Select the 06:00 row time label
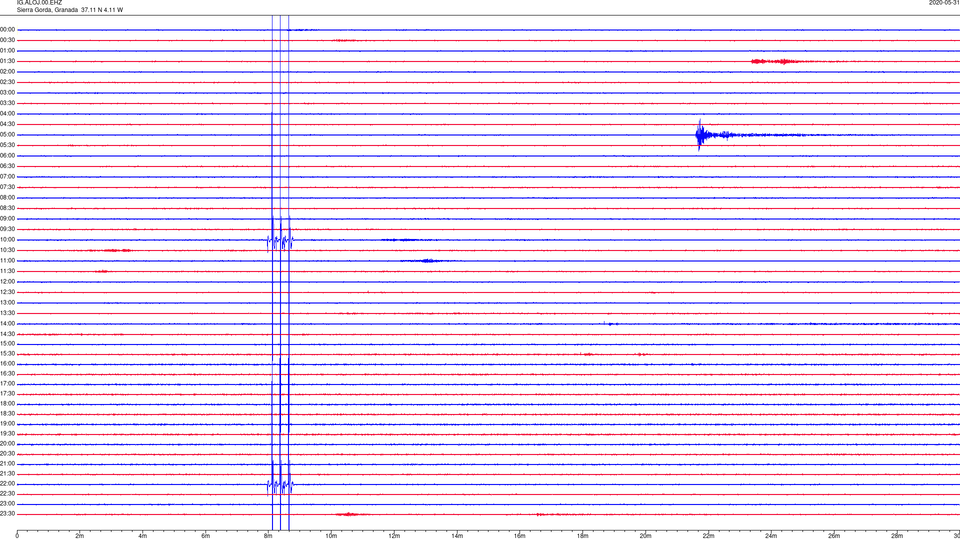Image resolution: width=960 pixels, height=540 pixels. coord(7,156)
